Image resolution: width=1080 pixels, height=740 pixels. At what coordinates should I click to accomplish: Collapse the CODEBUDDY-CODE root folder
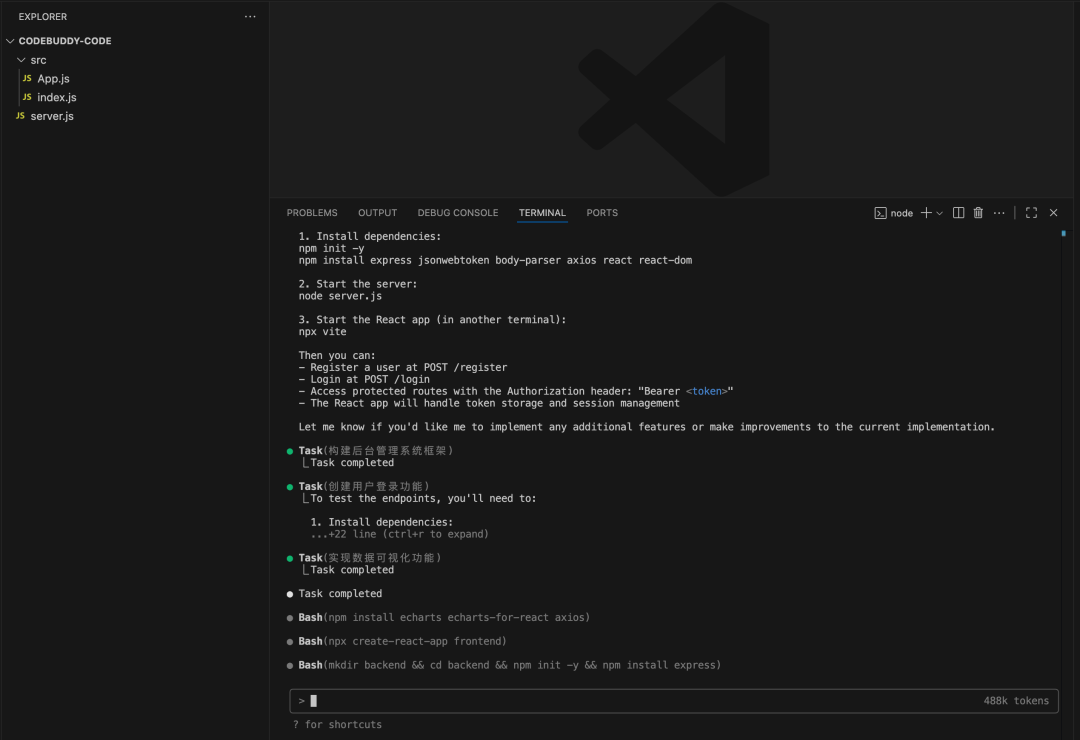pyautogui.click(x=10, y=41)
